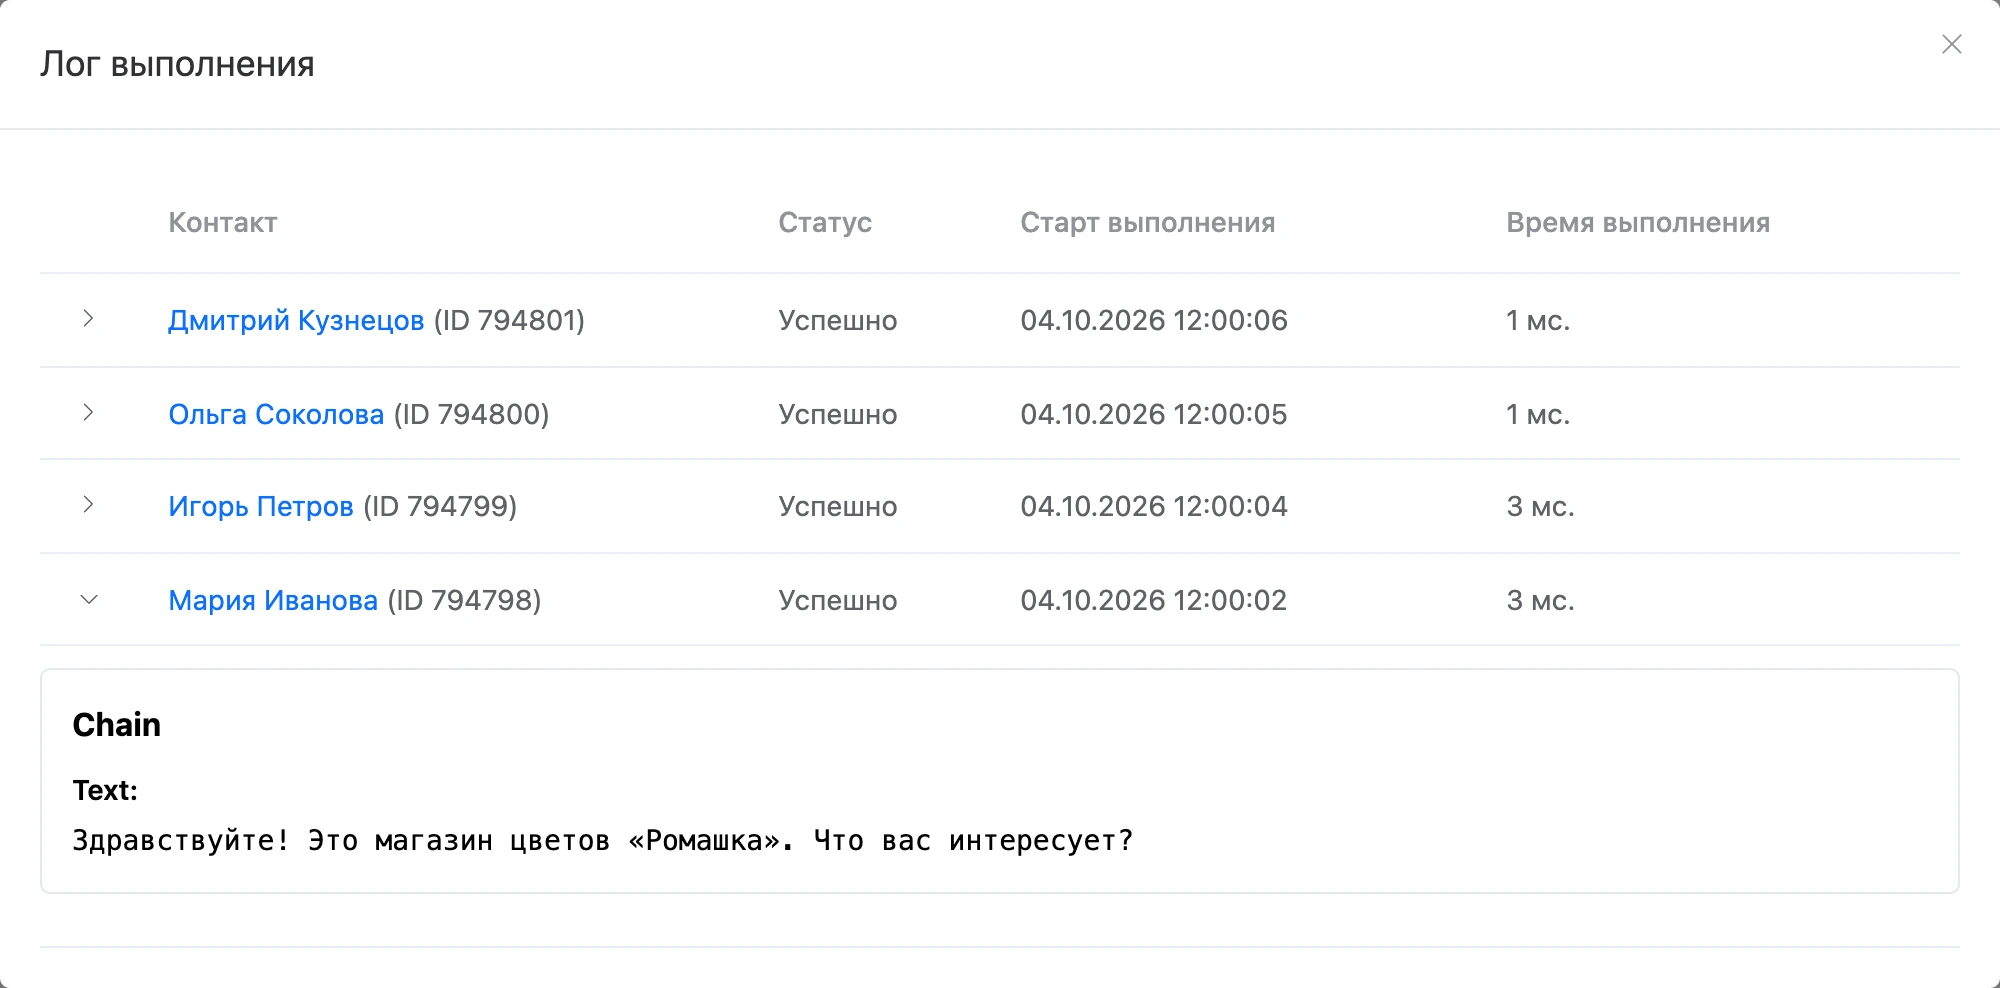The height and width of the screenshot is (988, 2000).
Task: Open contact Игорь Петров
Action: click(x=261, y=507)
